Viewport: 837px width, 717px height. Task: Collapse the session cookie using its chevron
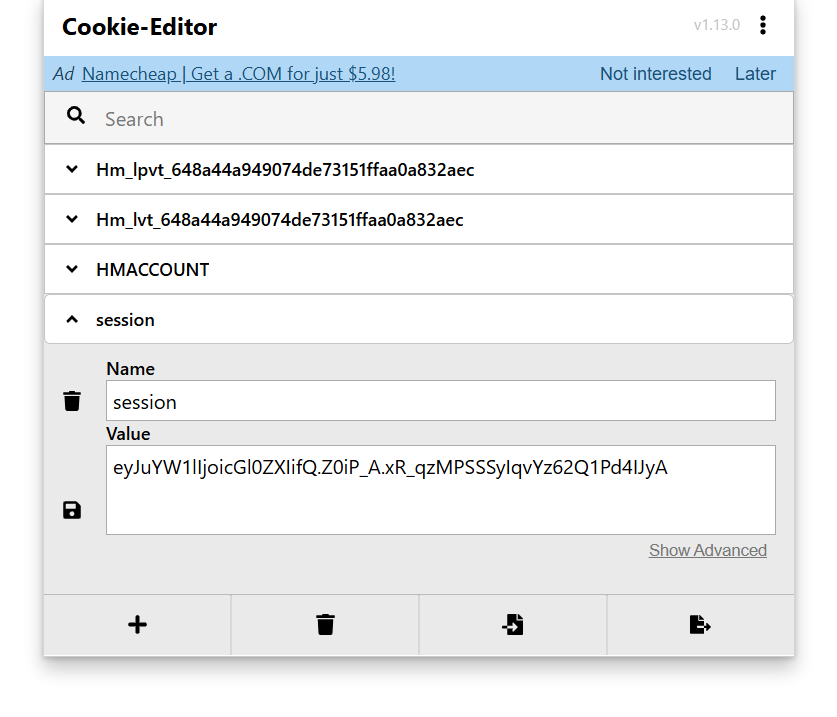point(72,320)
